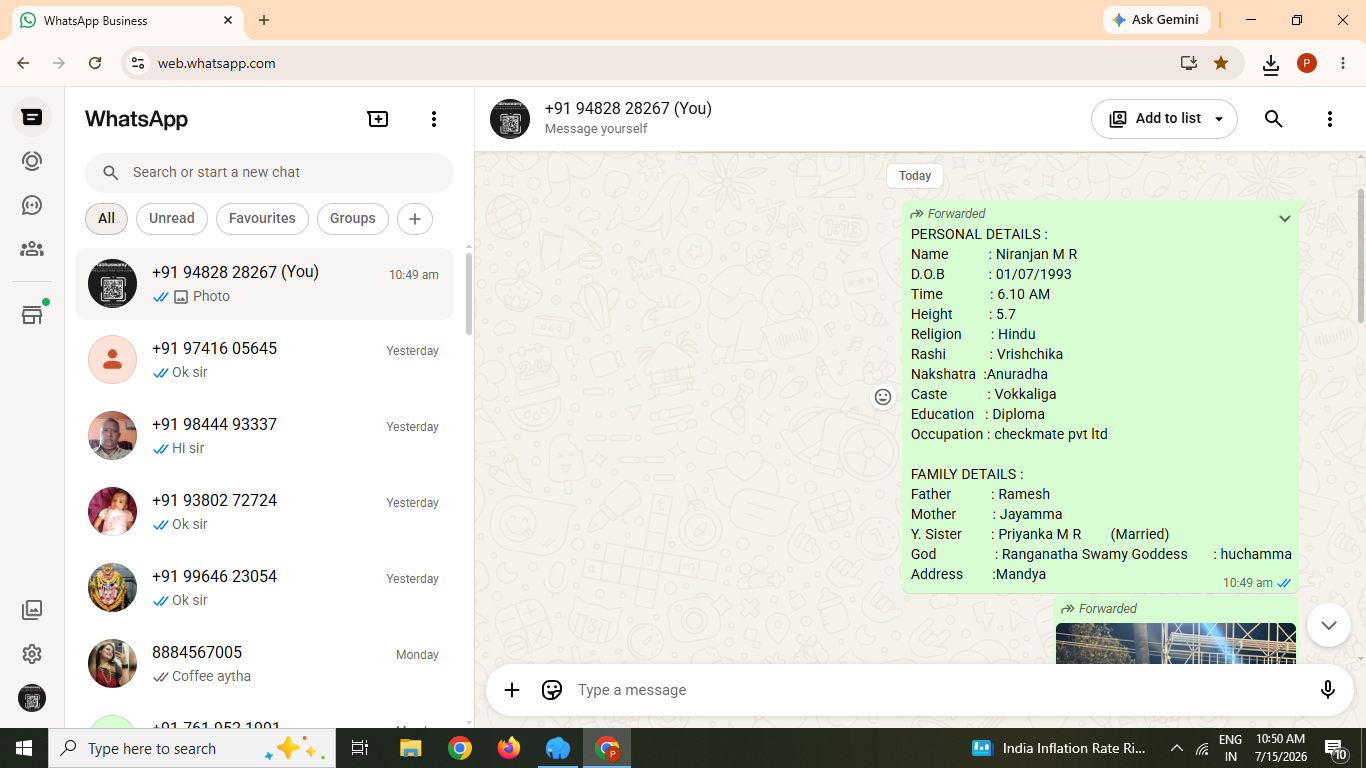Viewport: 1366px width, 768px height.
Task: Click the install app icon in address bar
Action: pyautogui.click(x=1188, y=63)
